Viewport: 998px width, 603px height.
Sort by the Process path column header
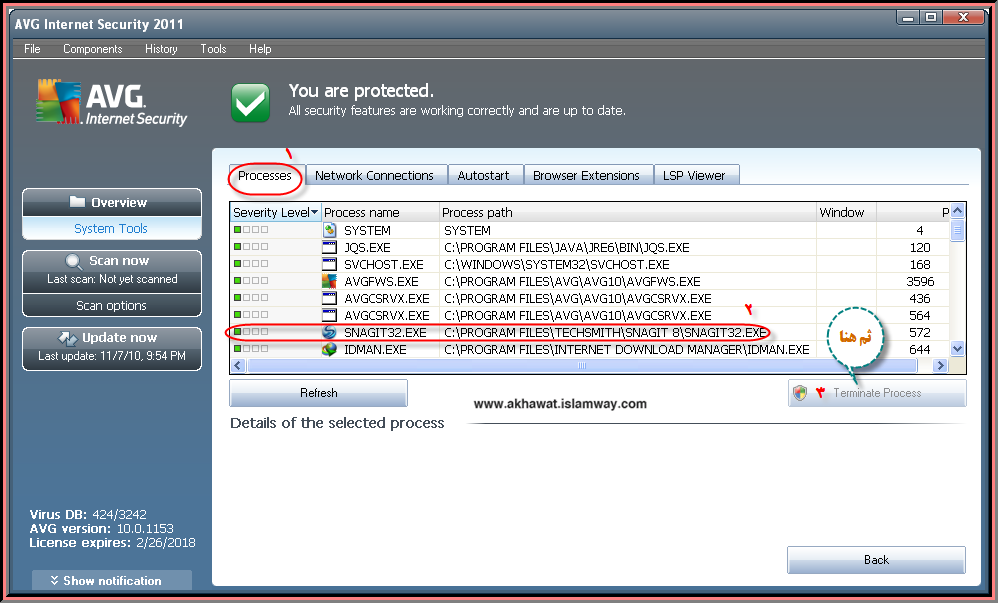tap(628, 212)
